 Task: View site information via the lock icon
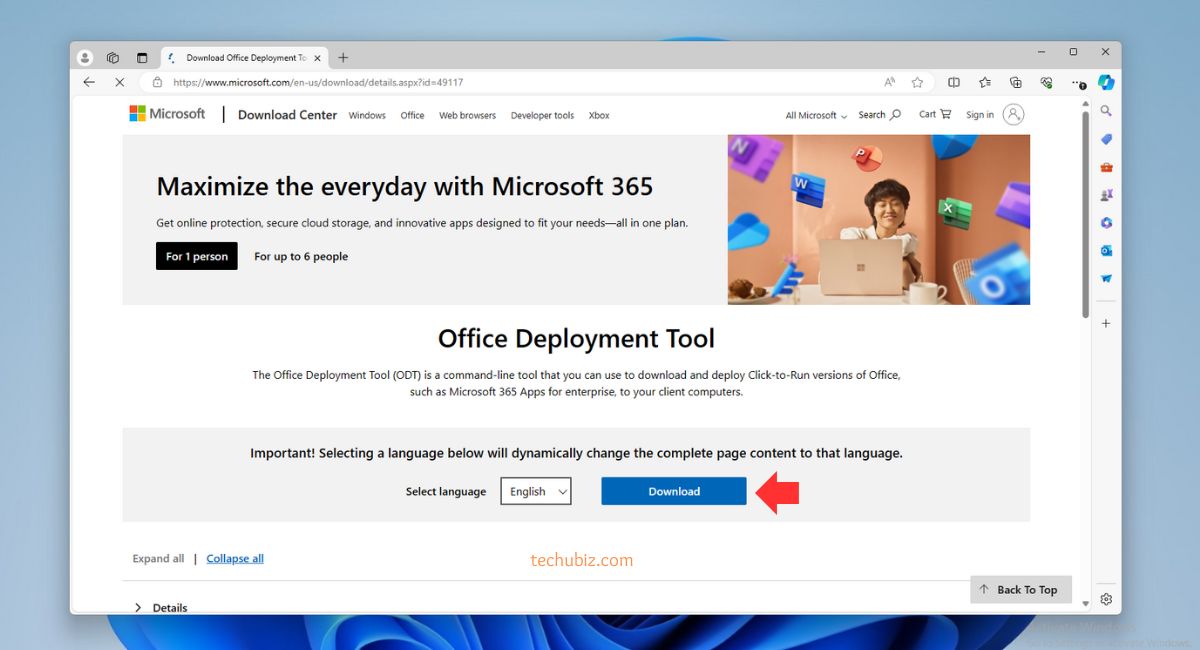coord(157,82)
